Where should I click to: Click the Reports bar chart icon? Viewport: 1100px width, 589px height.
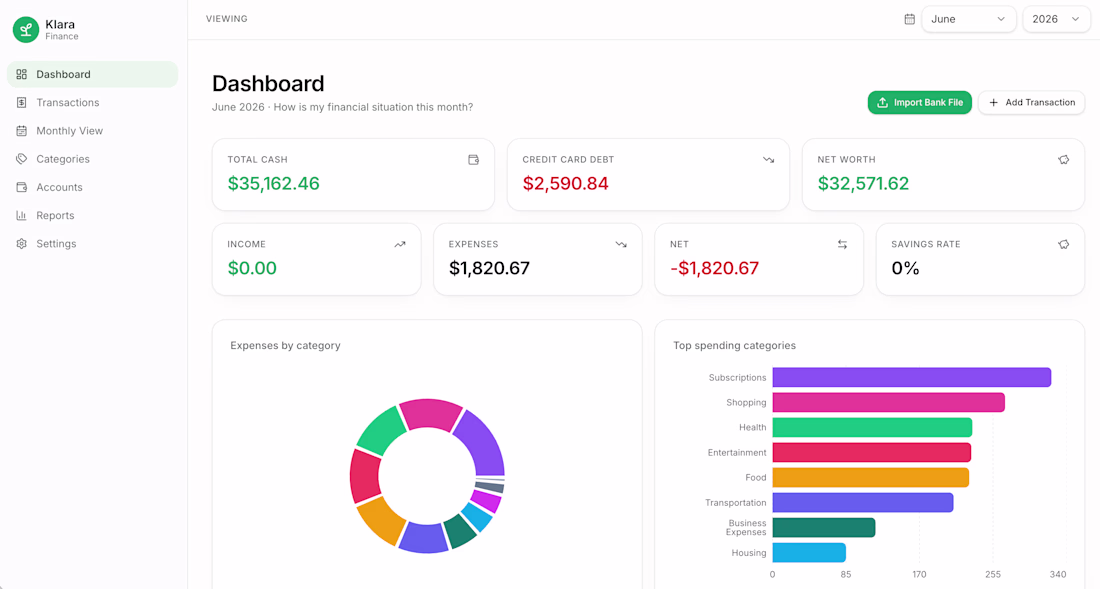pos(22,215)
